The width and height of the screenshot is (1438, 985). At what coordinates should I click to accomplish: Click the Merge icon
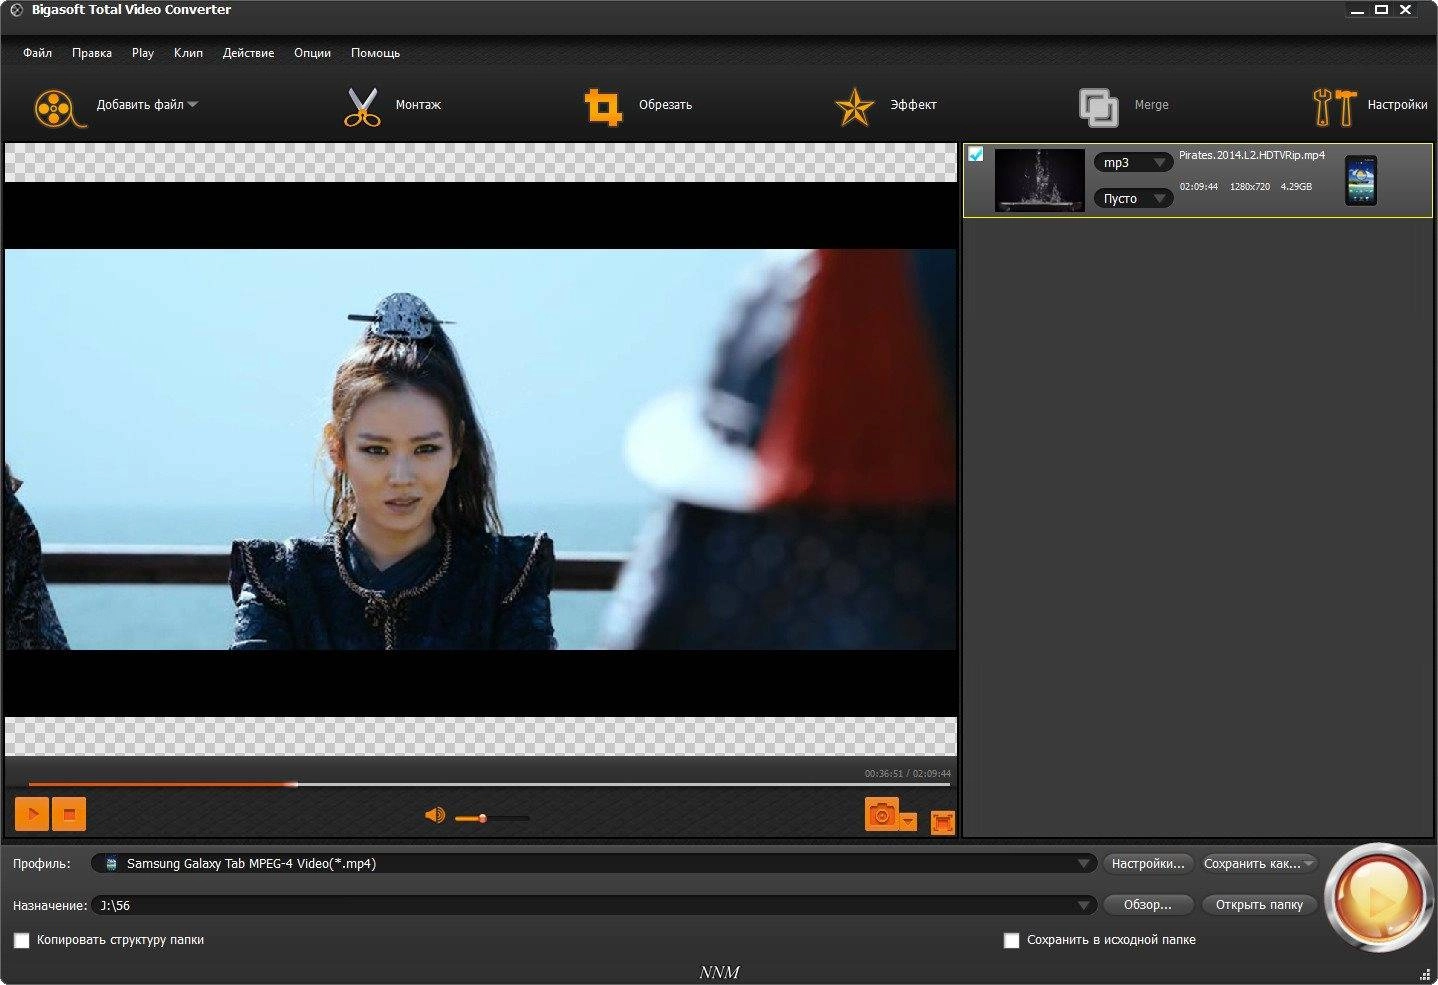coord(1098,107)
